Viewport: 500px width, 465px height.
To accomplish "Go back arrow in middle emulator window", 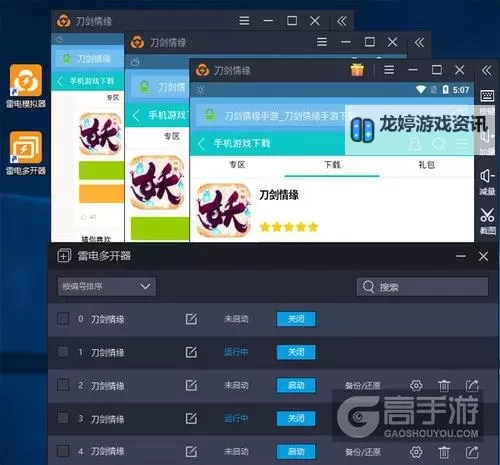I will [x=136, y=116].
